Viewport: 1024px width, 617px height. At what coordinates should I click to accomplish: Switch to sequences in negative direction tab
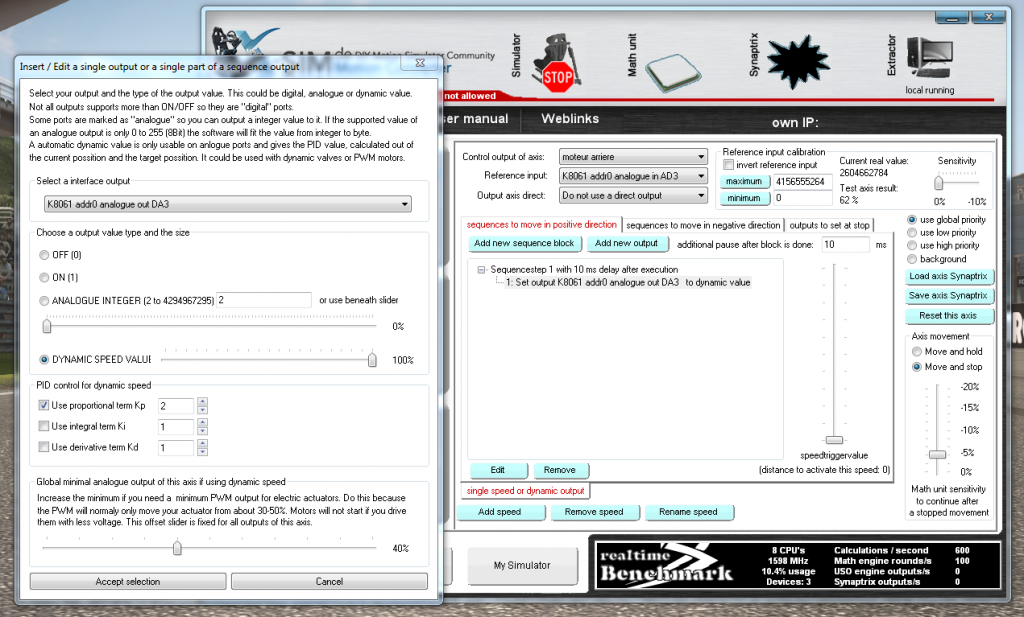703,225
